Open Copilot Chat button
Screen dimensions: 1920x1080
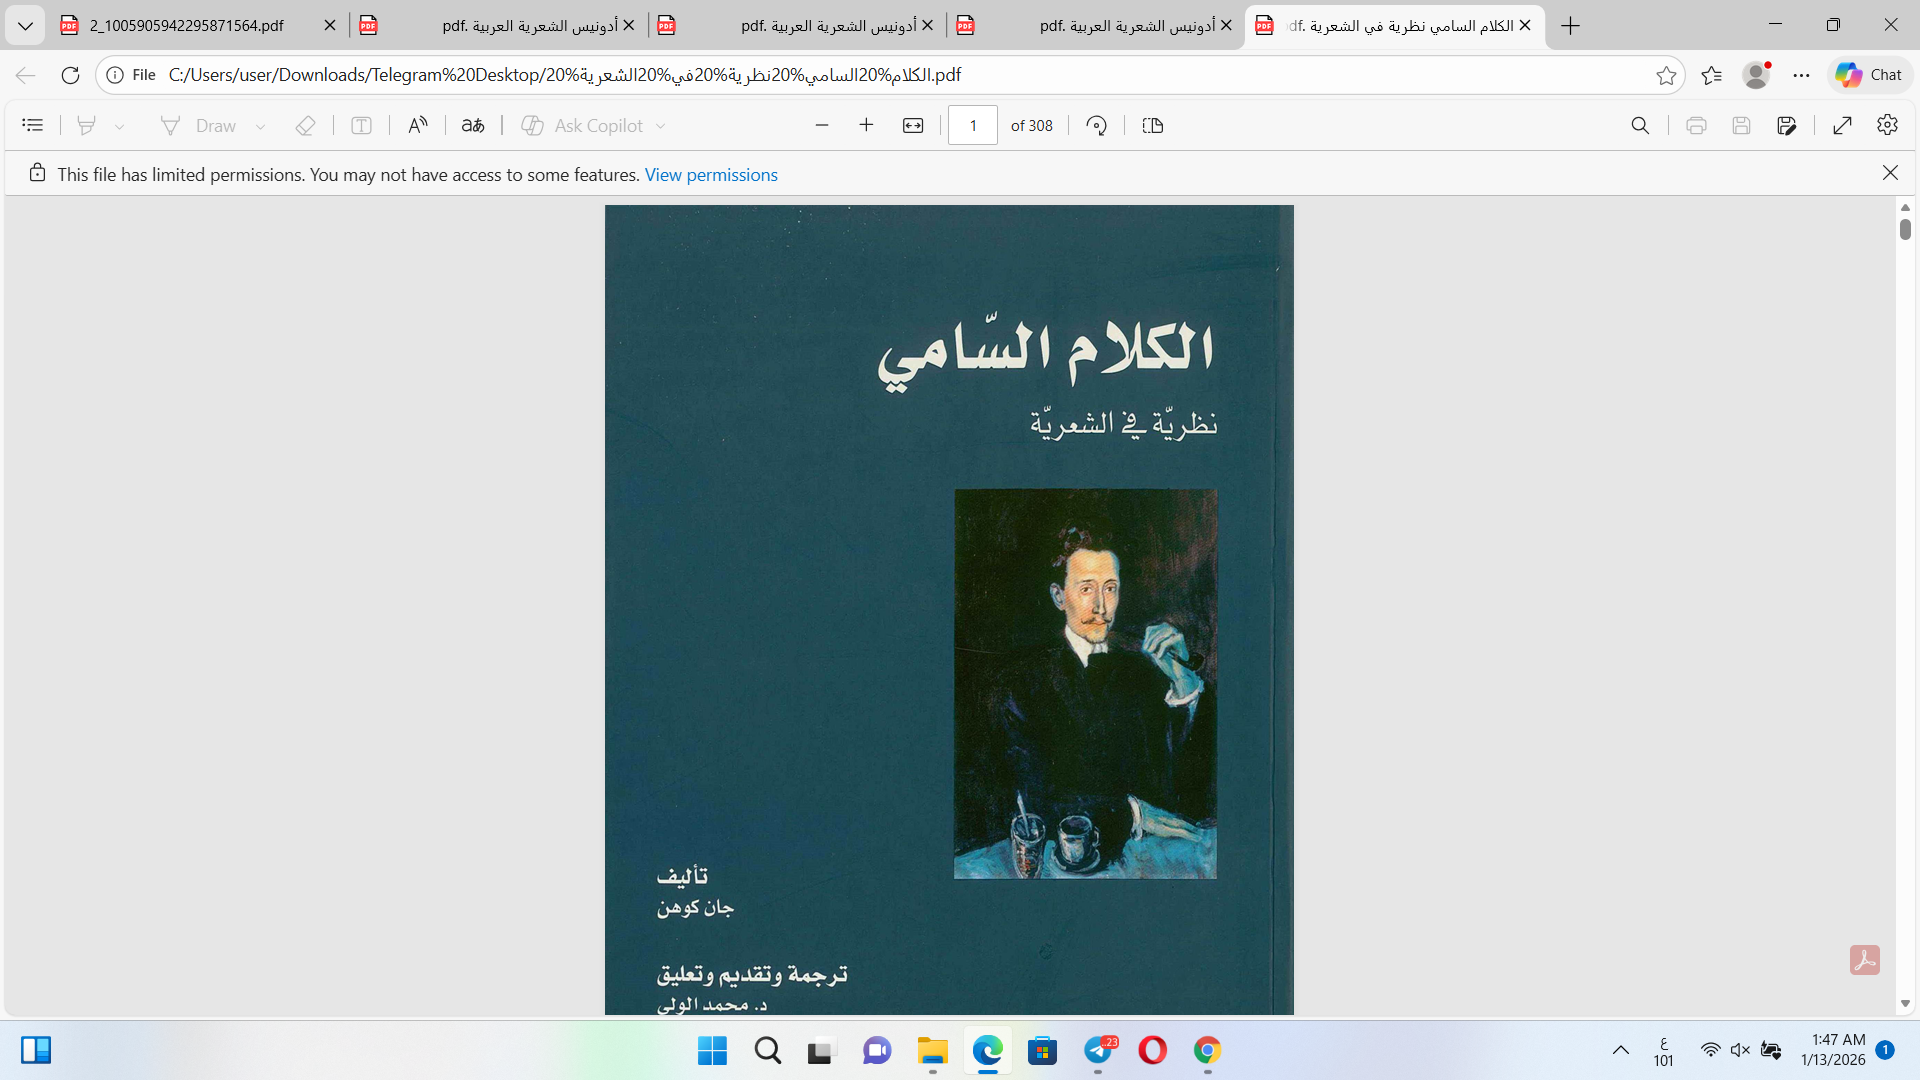point(1870,75)
